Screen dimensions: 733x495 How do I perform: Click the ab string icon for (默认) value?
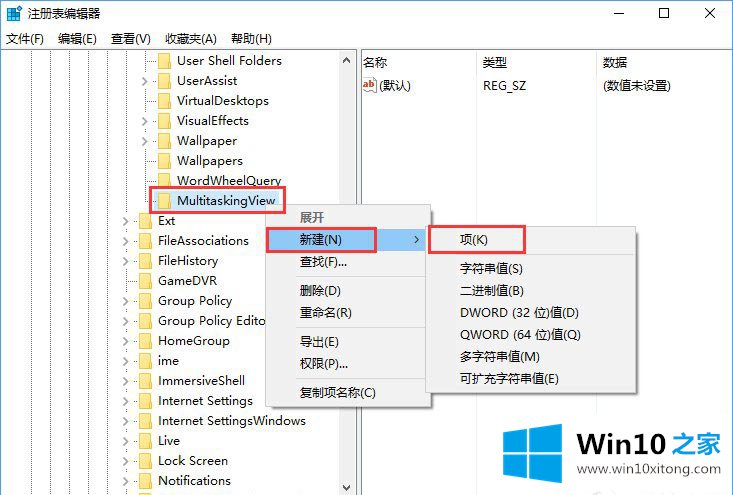coord(369,85)
